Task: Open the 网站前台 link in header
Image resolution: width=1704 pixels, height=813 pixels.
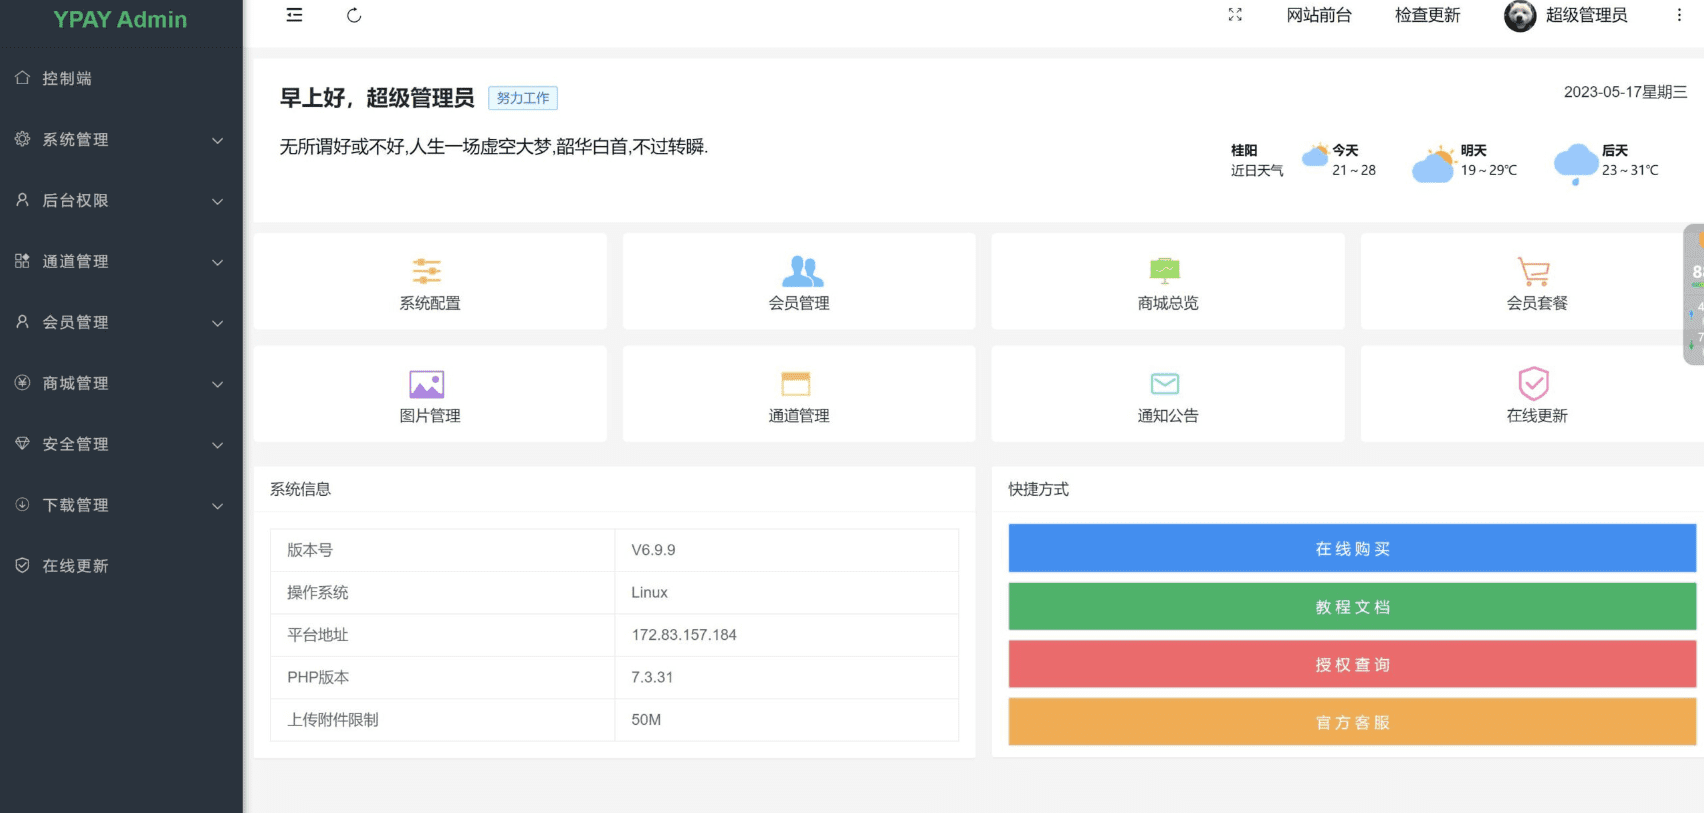Action: [x=1318, y=15]
